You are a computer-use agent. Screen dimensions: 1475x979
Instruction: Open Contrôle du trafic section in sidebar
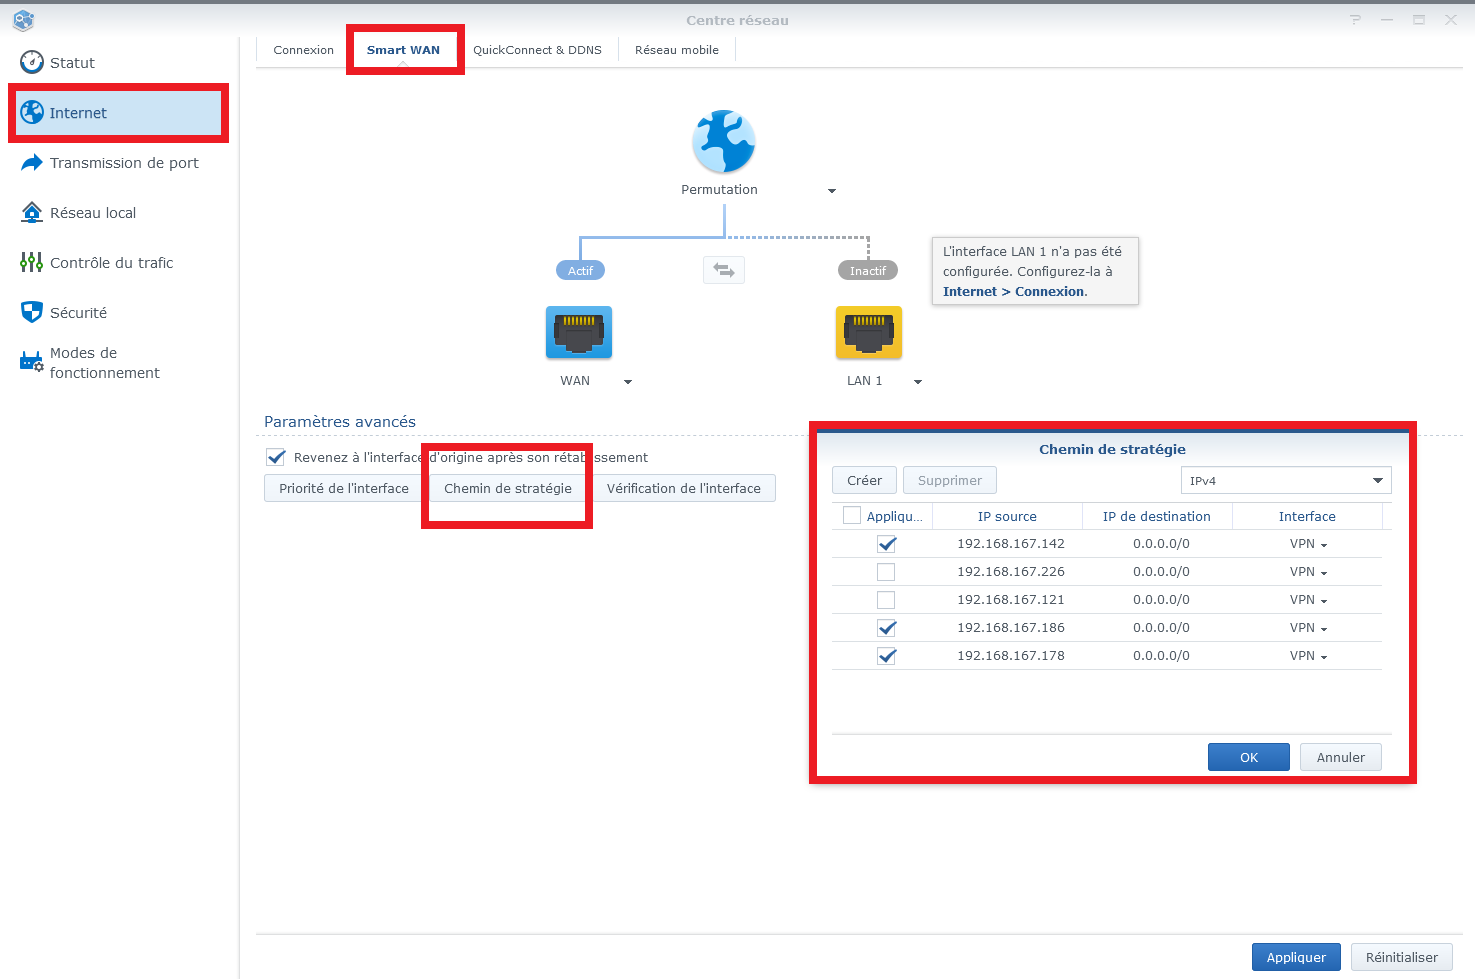[x=118, y=263]
